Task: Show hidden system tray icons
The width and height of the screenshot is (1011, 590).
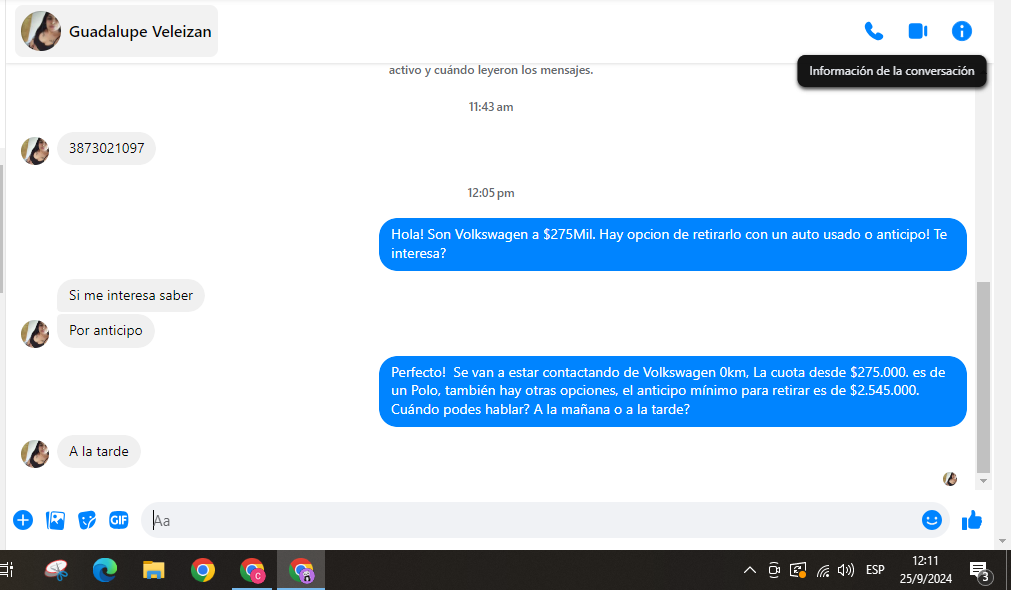Action: click(749, 570)
